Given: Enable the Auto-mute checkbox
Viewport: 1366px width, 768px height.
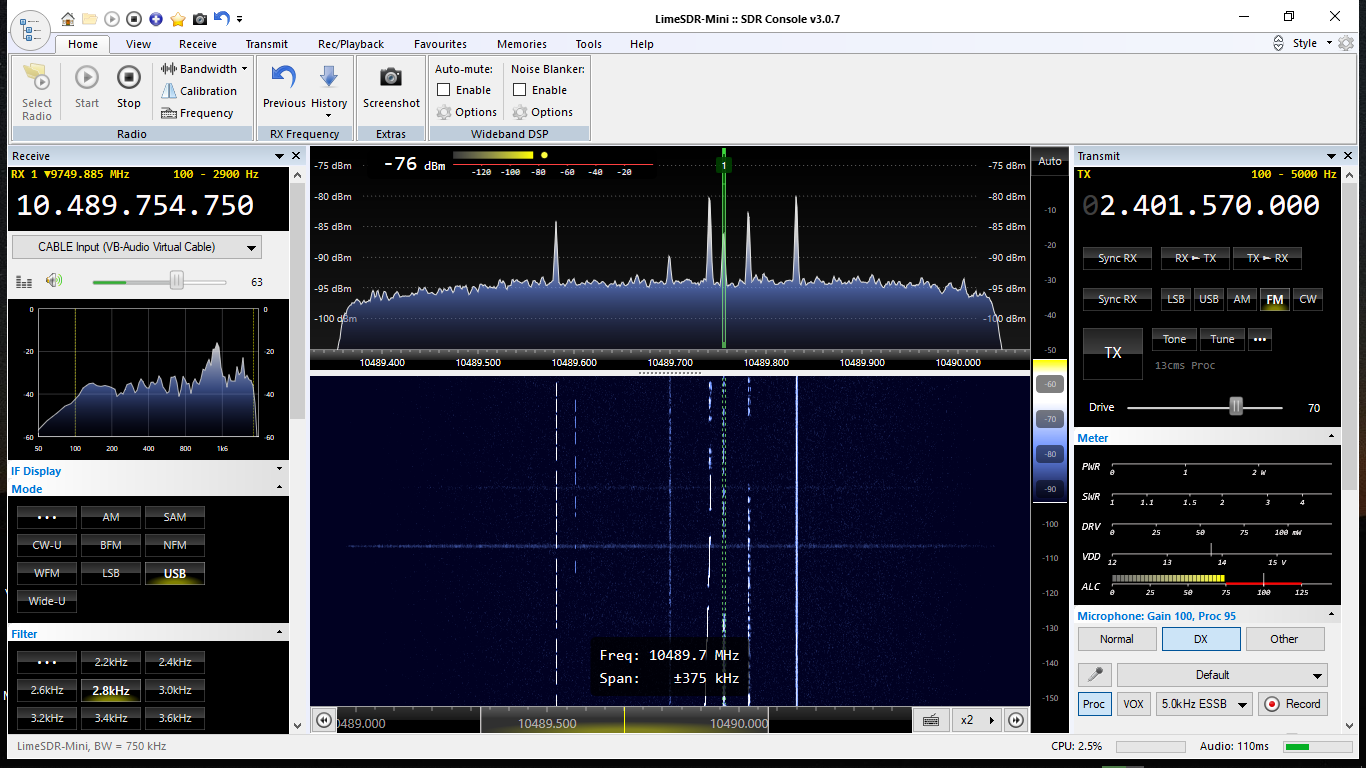Looking at the screenshot, I should point(444,90).
